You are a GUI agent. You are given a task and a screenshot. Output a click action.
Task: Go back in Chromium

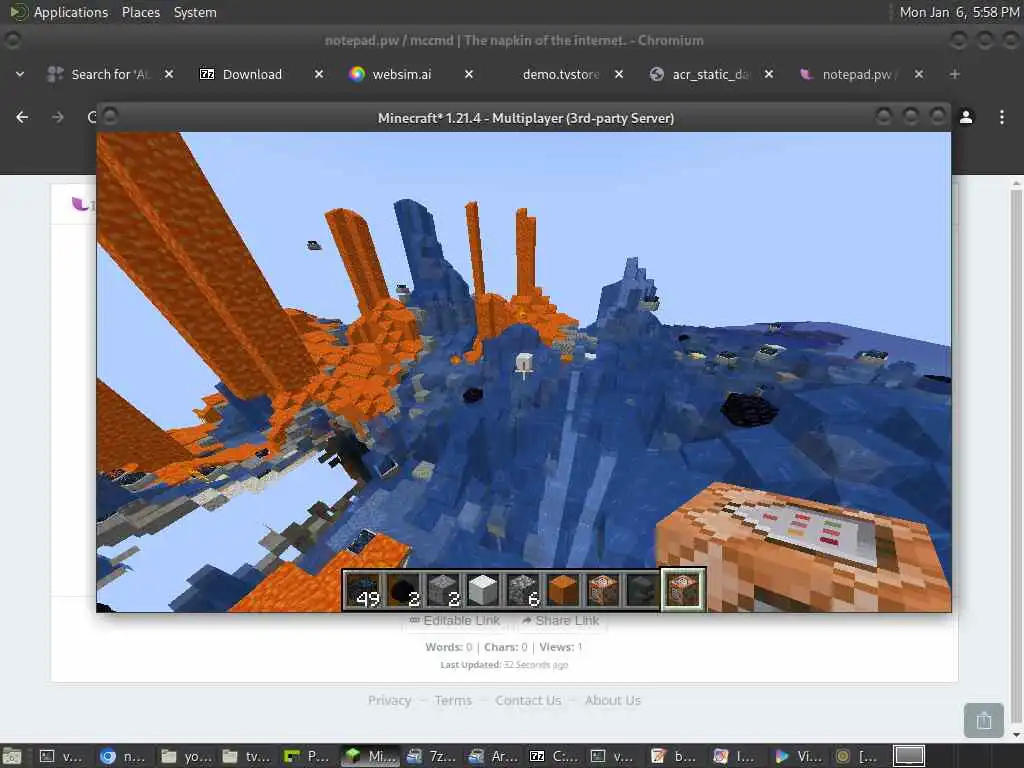pos(22,117)
